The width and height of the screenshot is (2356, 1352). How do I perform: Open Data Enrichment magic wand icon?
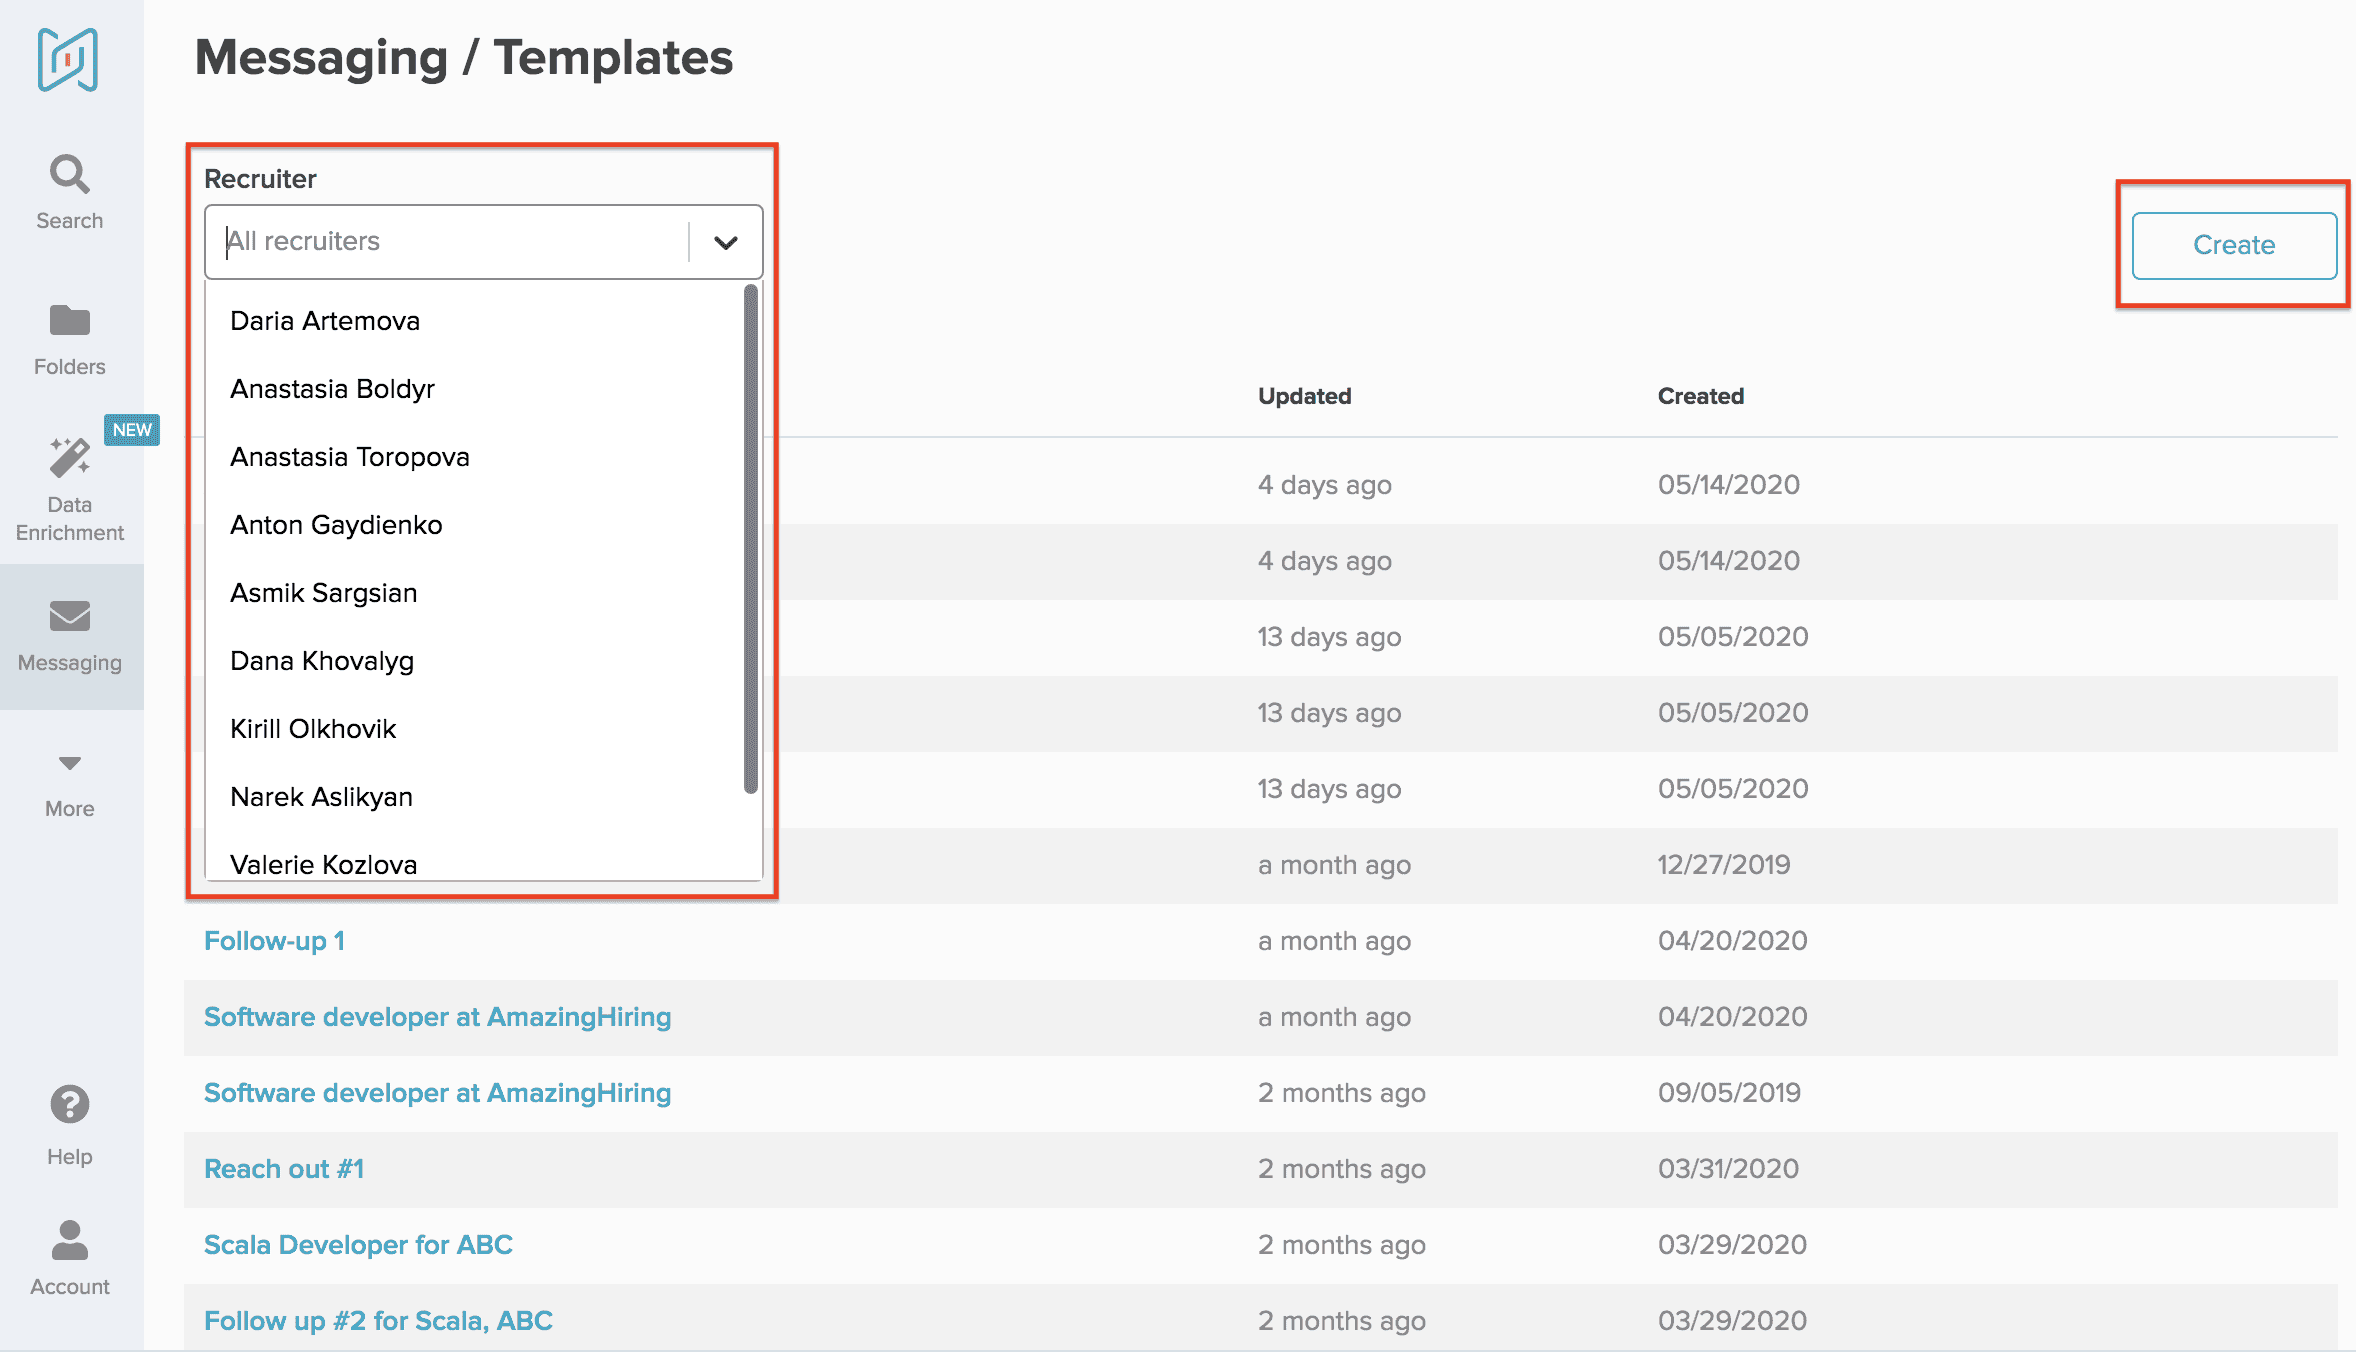pos(69,458)
